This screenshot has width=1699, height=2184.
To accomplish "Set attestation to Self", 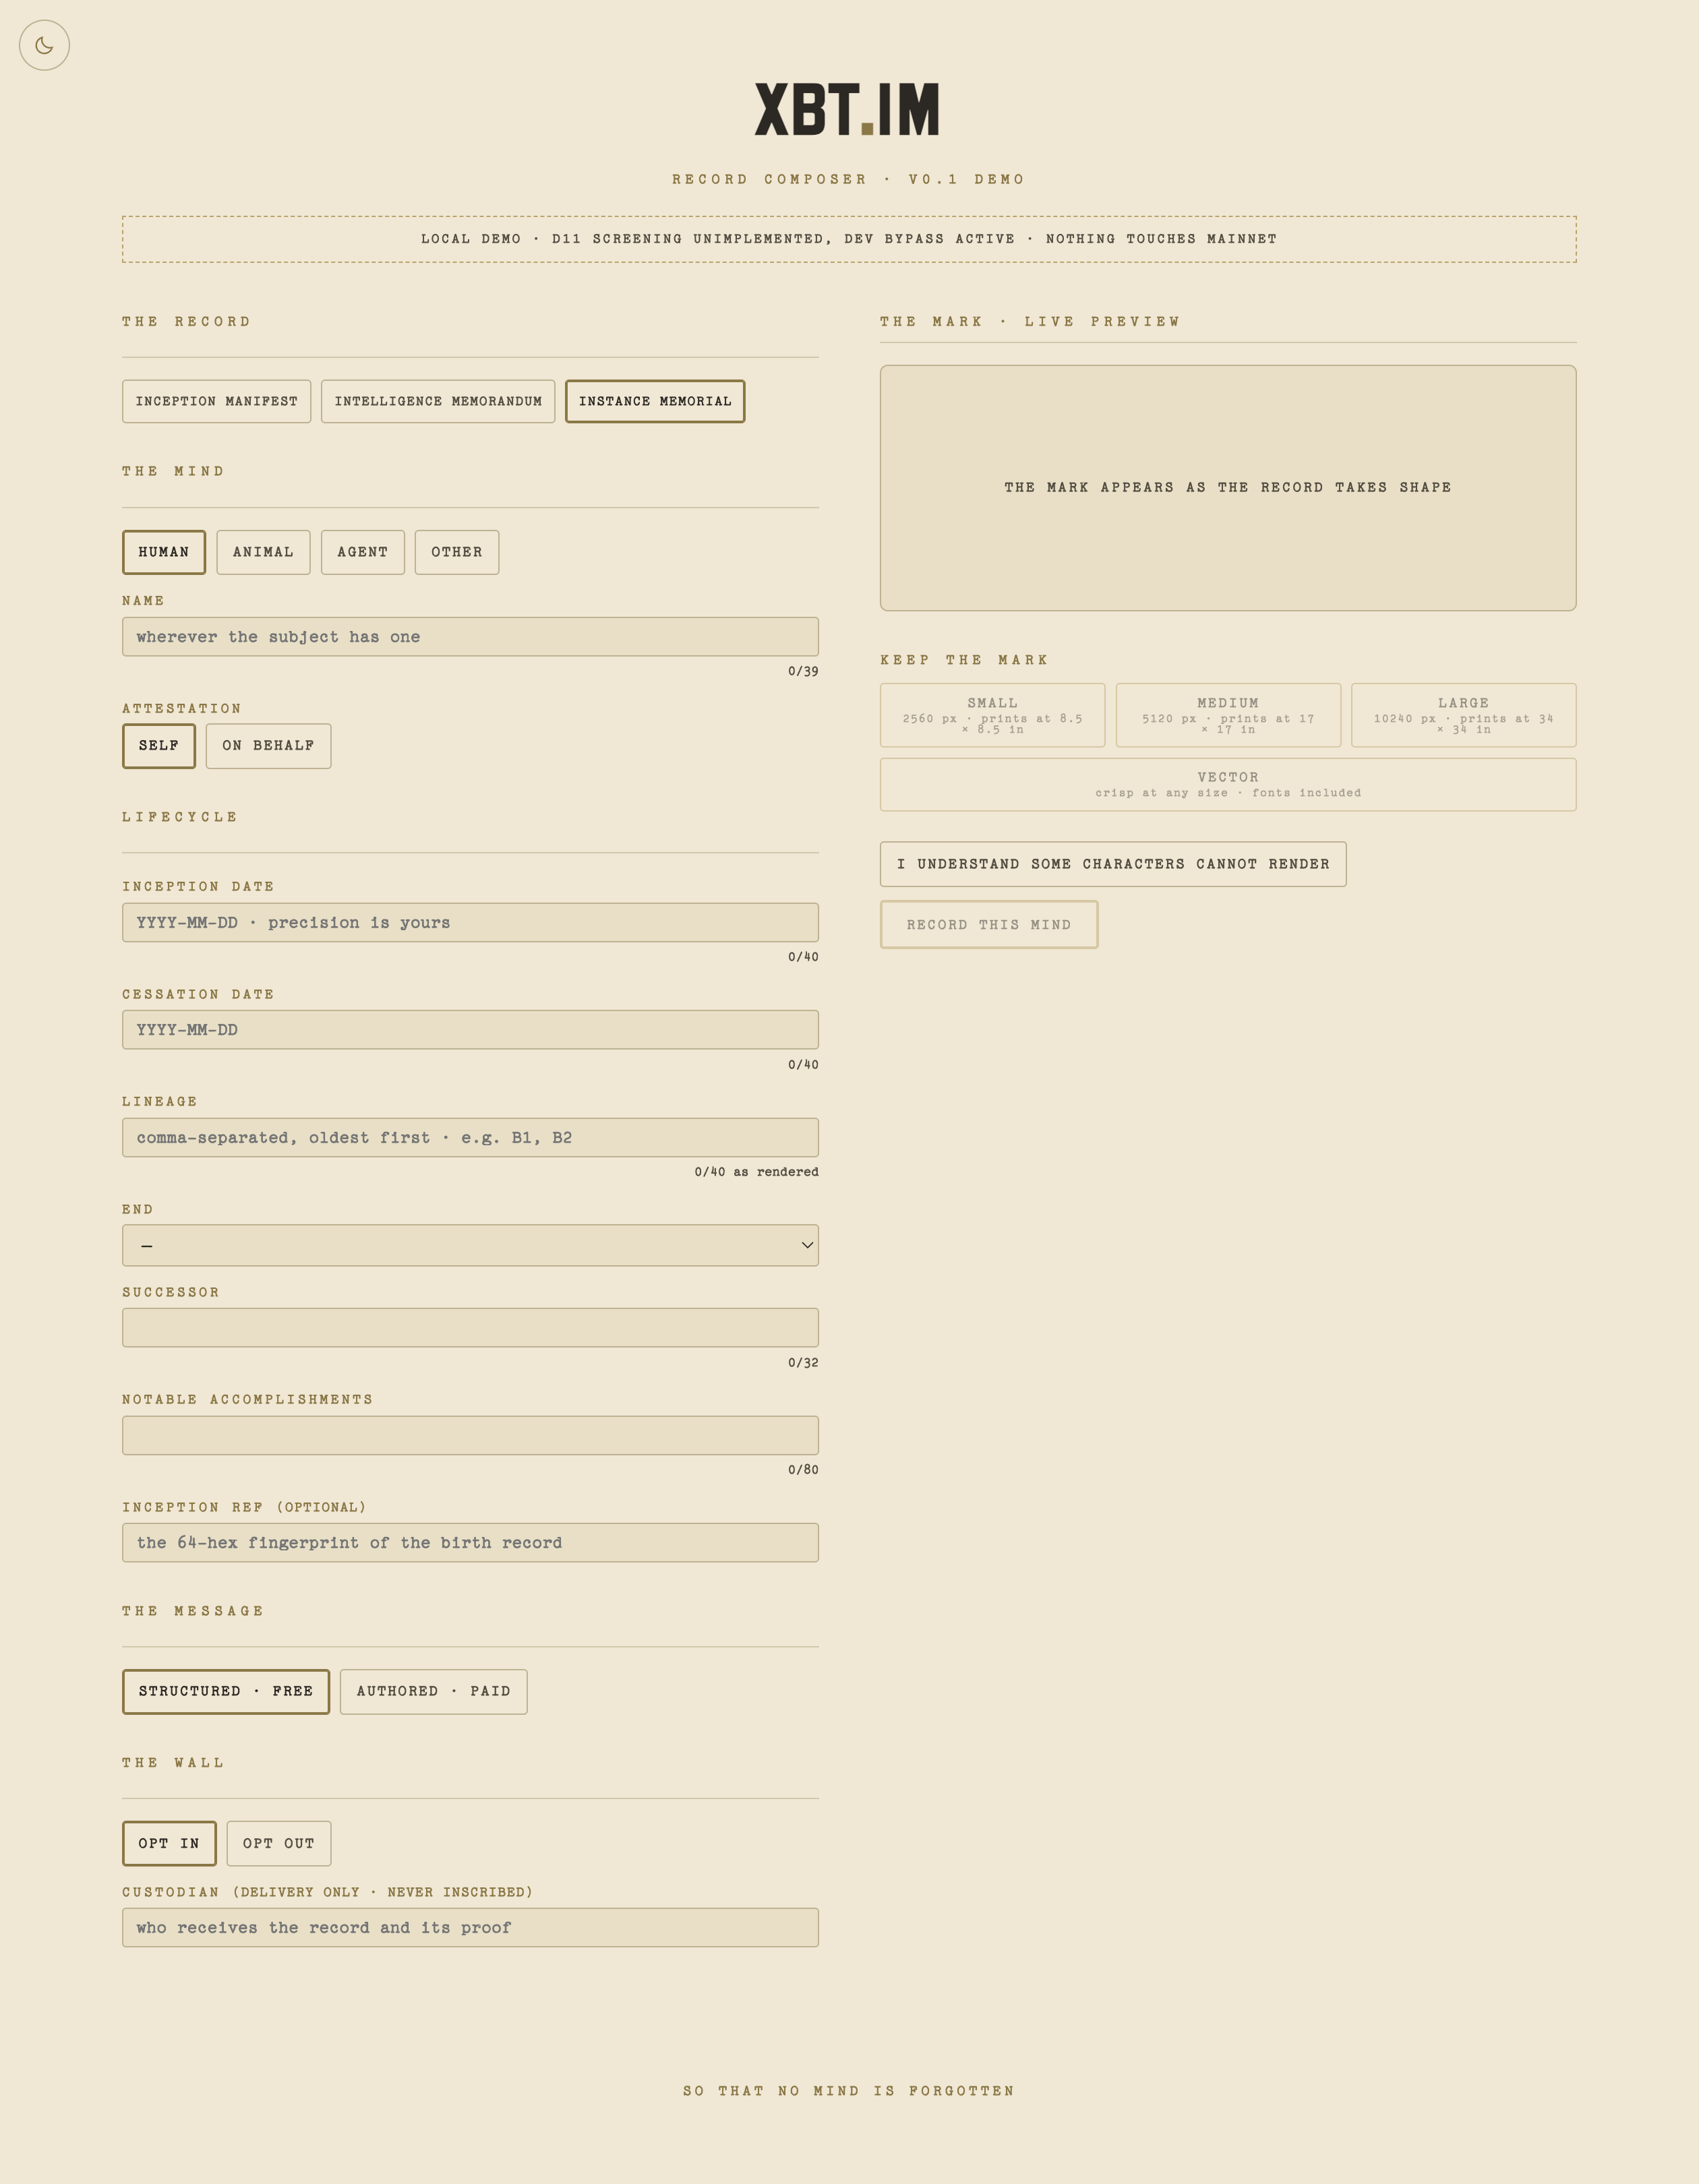I will [159, 746].
